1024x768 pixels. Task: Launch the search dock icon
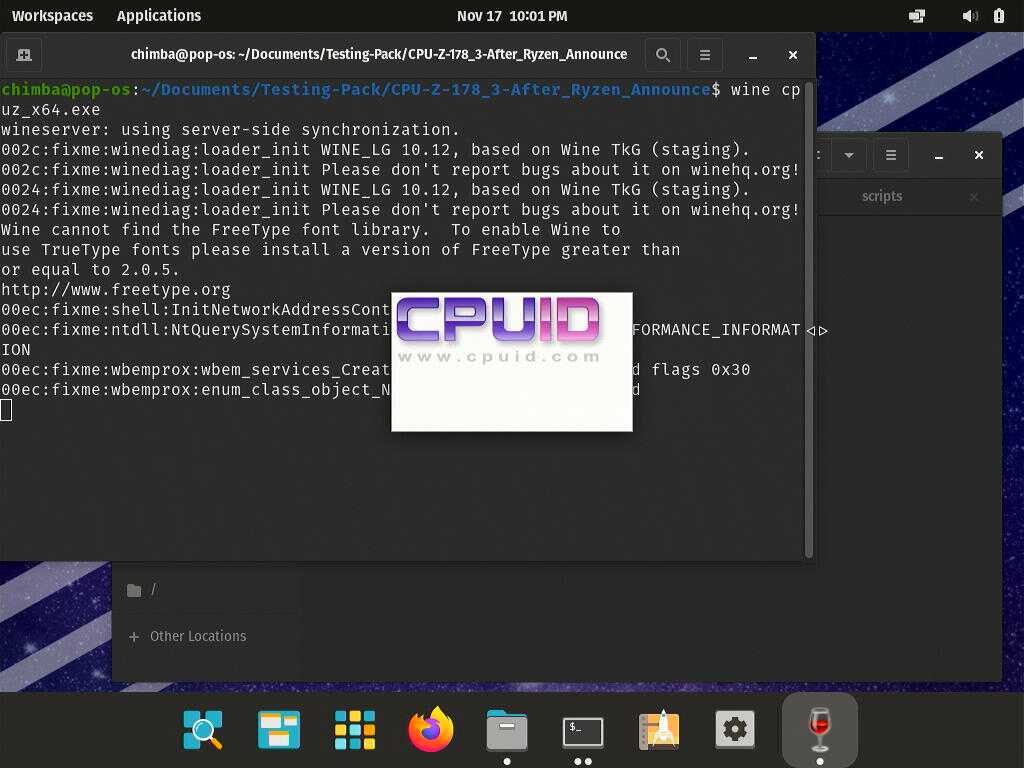pos(202,729)
